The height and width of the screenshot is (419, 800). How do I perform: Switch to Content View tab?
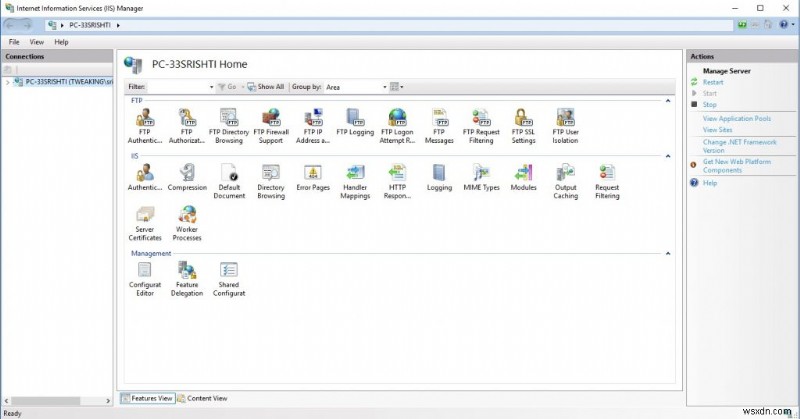(x=202, y=398)
